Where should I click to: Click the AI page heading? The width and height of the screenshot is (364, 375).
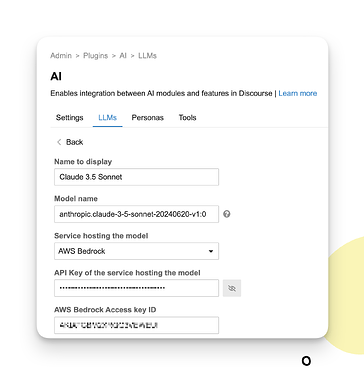pos(56,76)
